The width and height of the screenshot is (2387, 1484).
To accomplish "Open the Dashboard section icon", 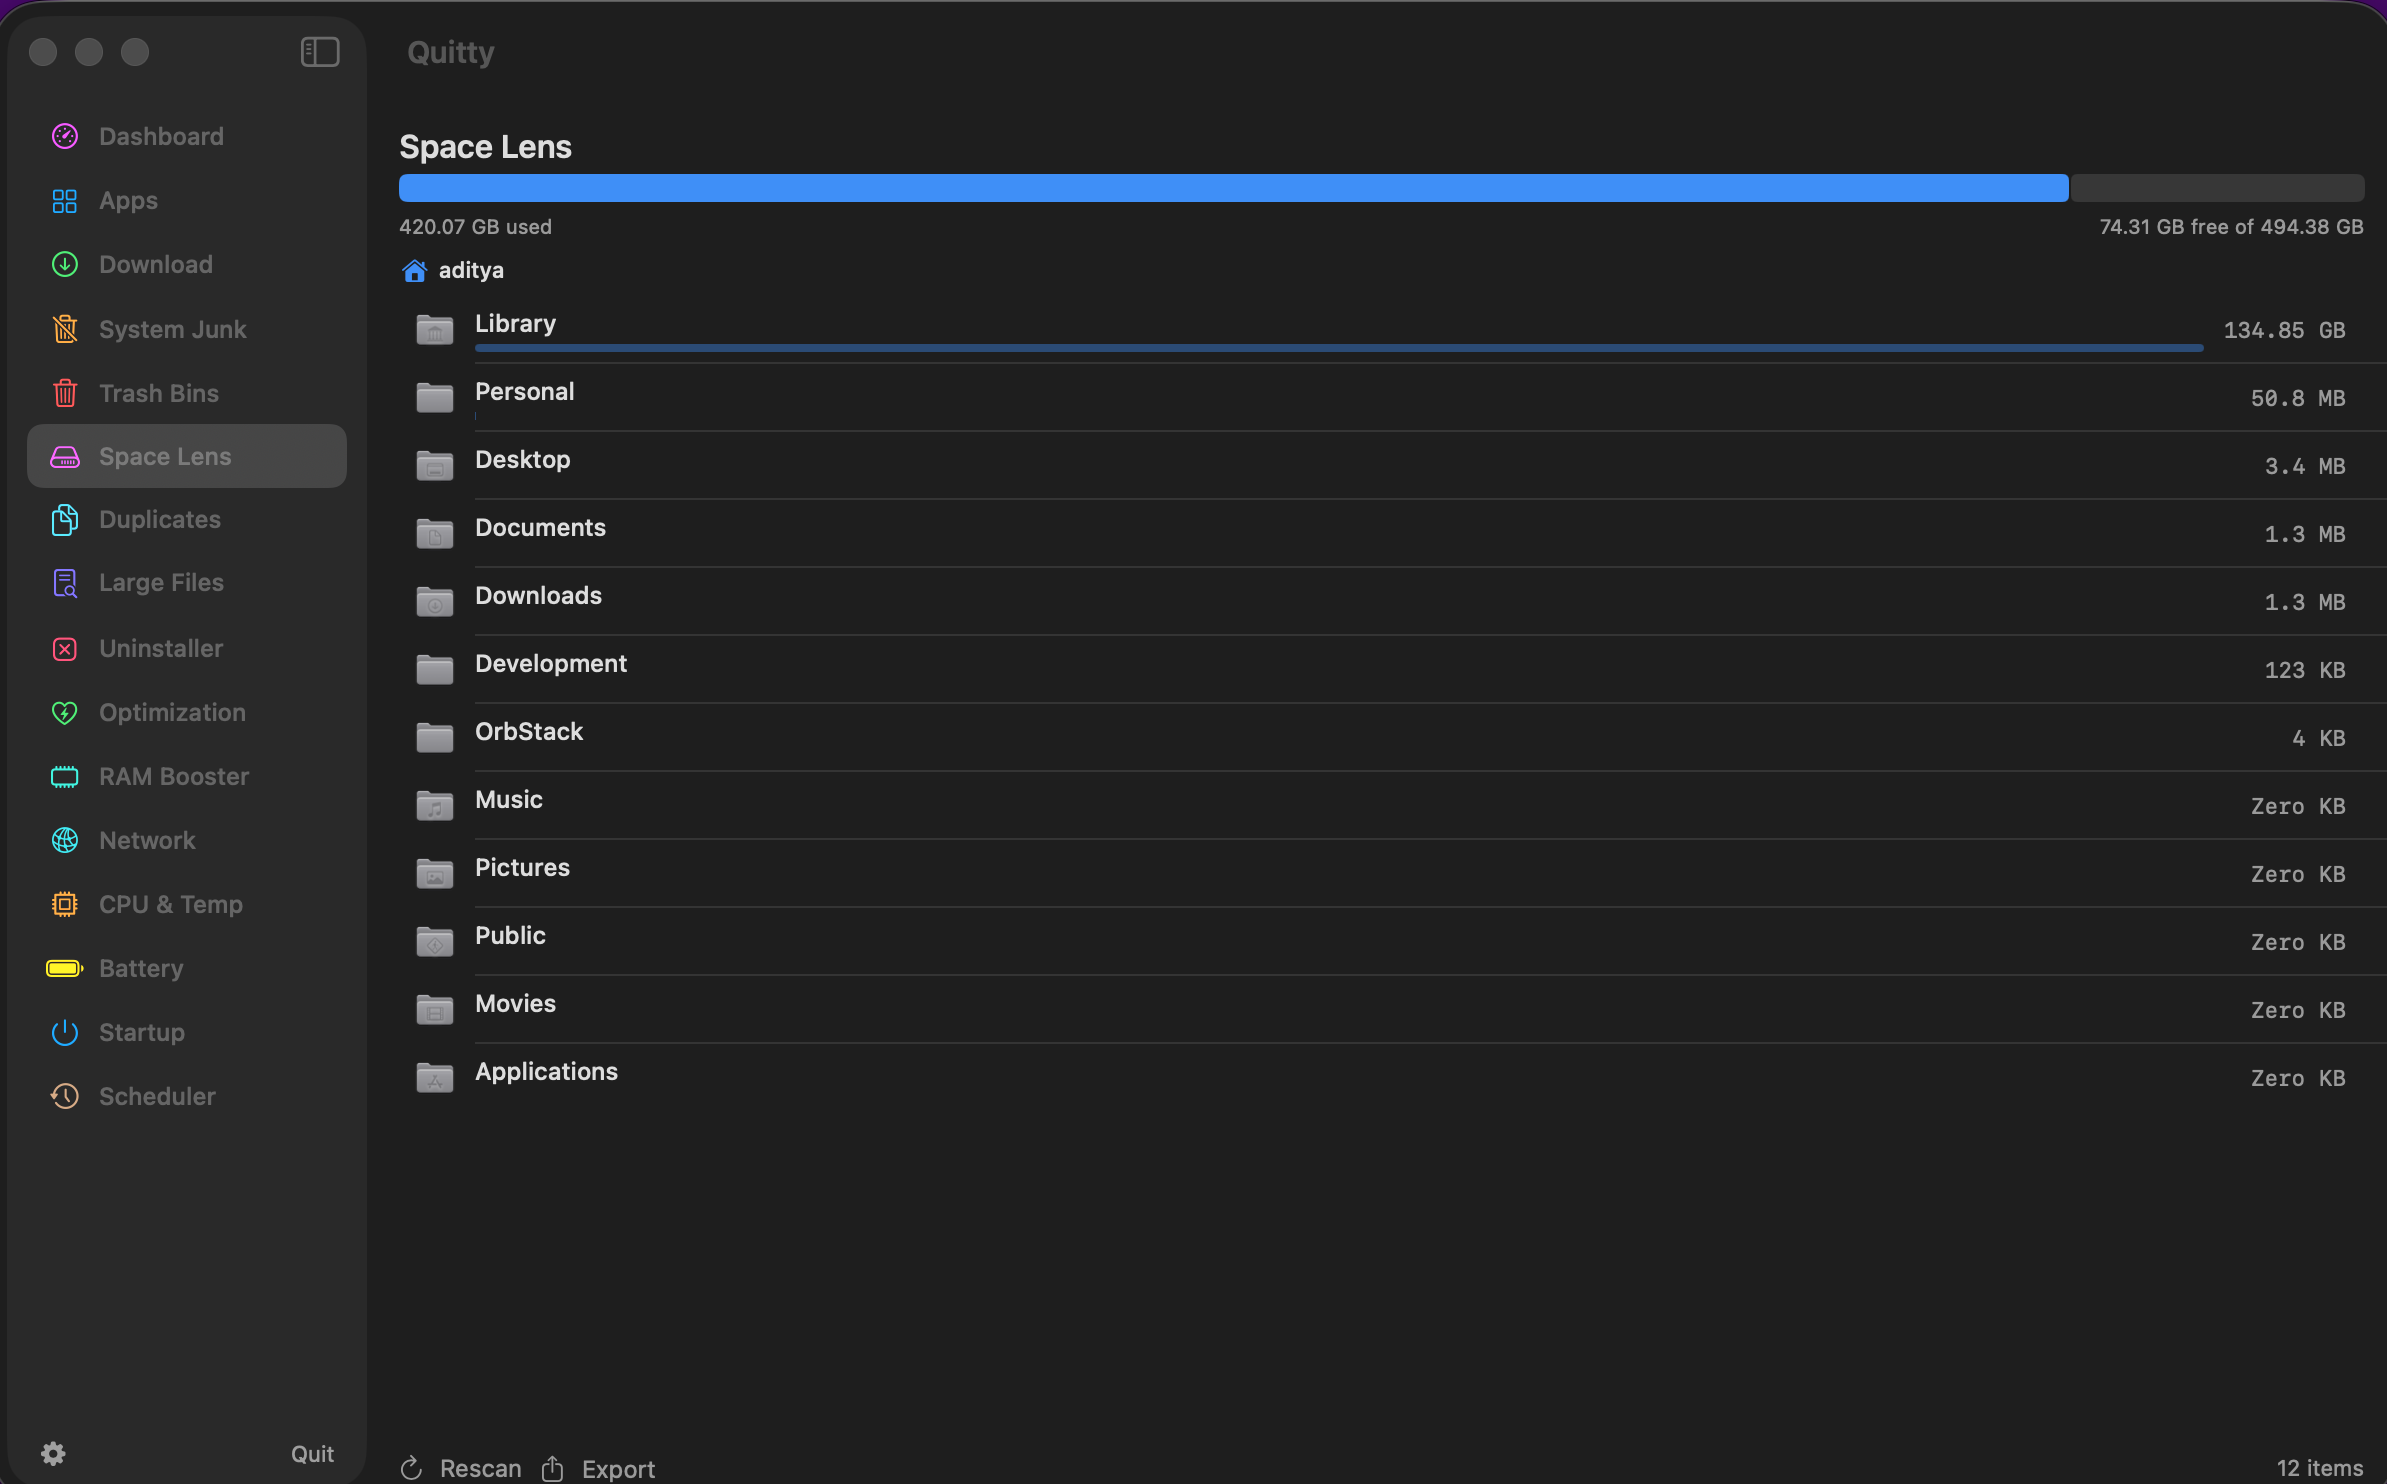I will pos(64,136).
